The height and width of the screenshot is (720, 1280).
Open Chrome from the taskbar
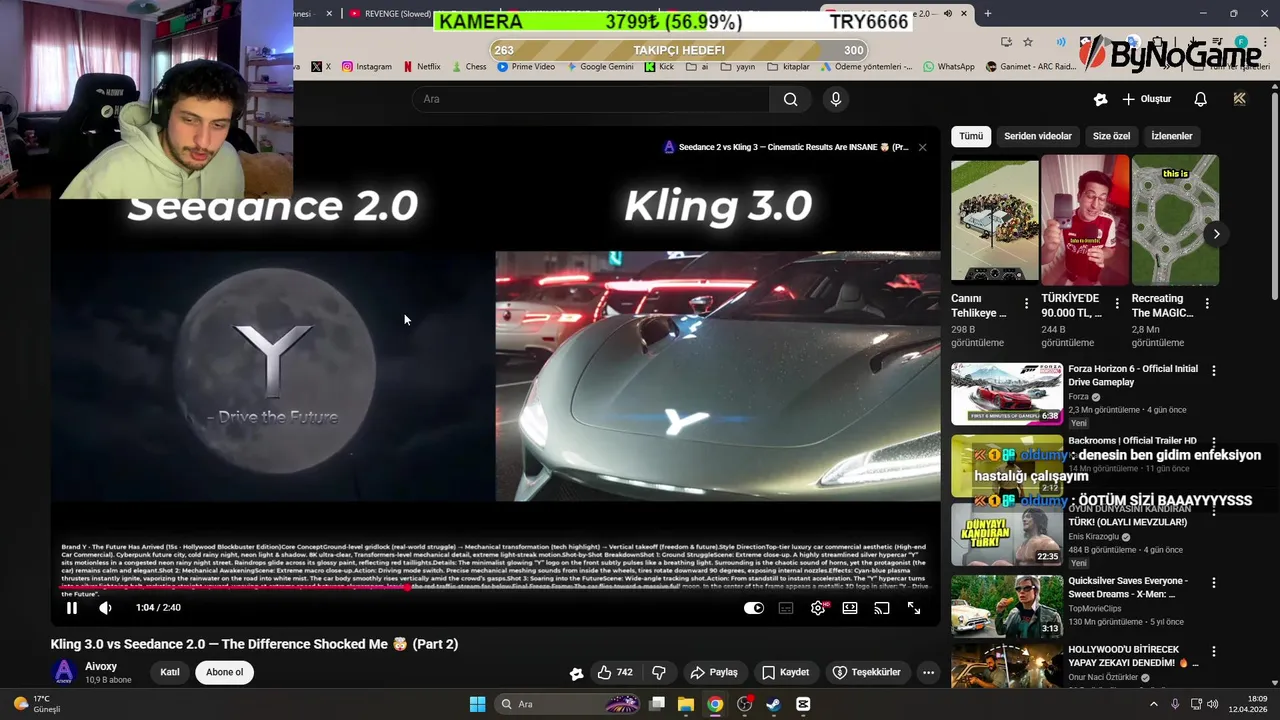coord(715,704)
